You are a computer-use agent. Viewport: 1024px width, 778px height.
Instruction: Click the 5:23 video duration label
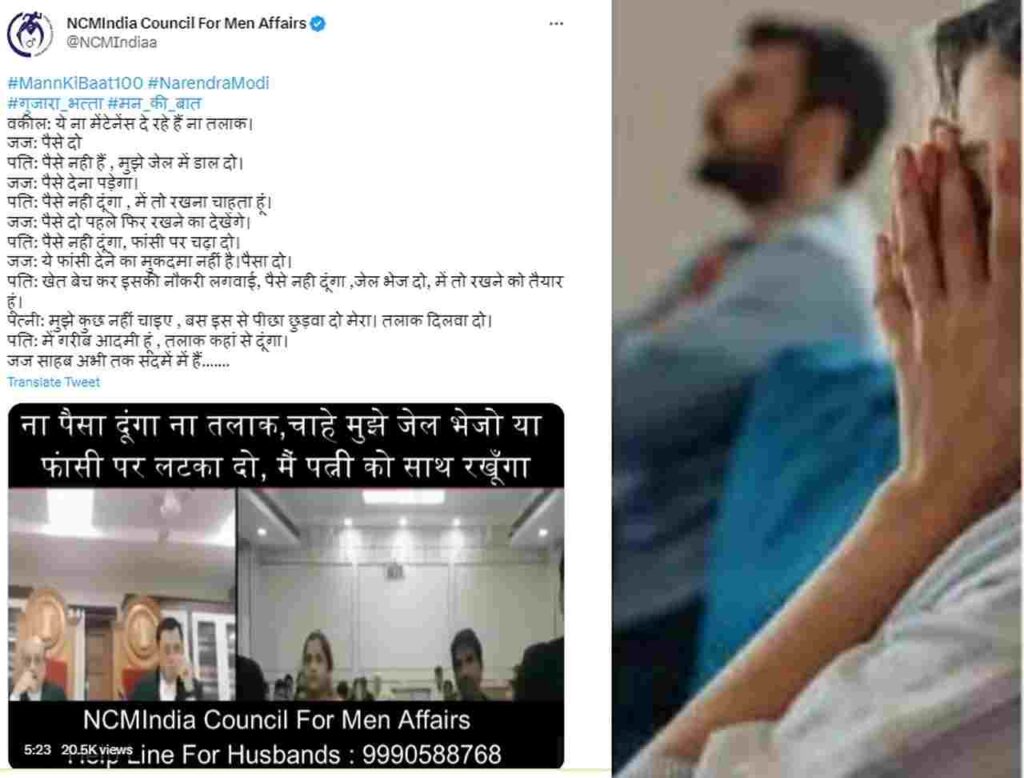pos(38,750)
